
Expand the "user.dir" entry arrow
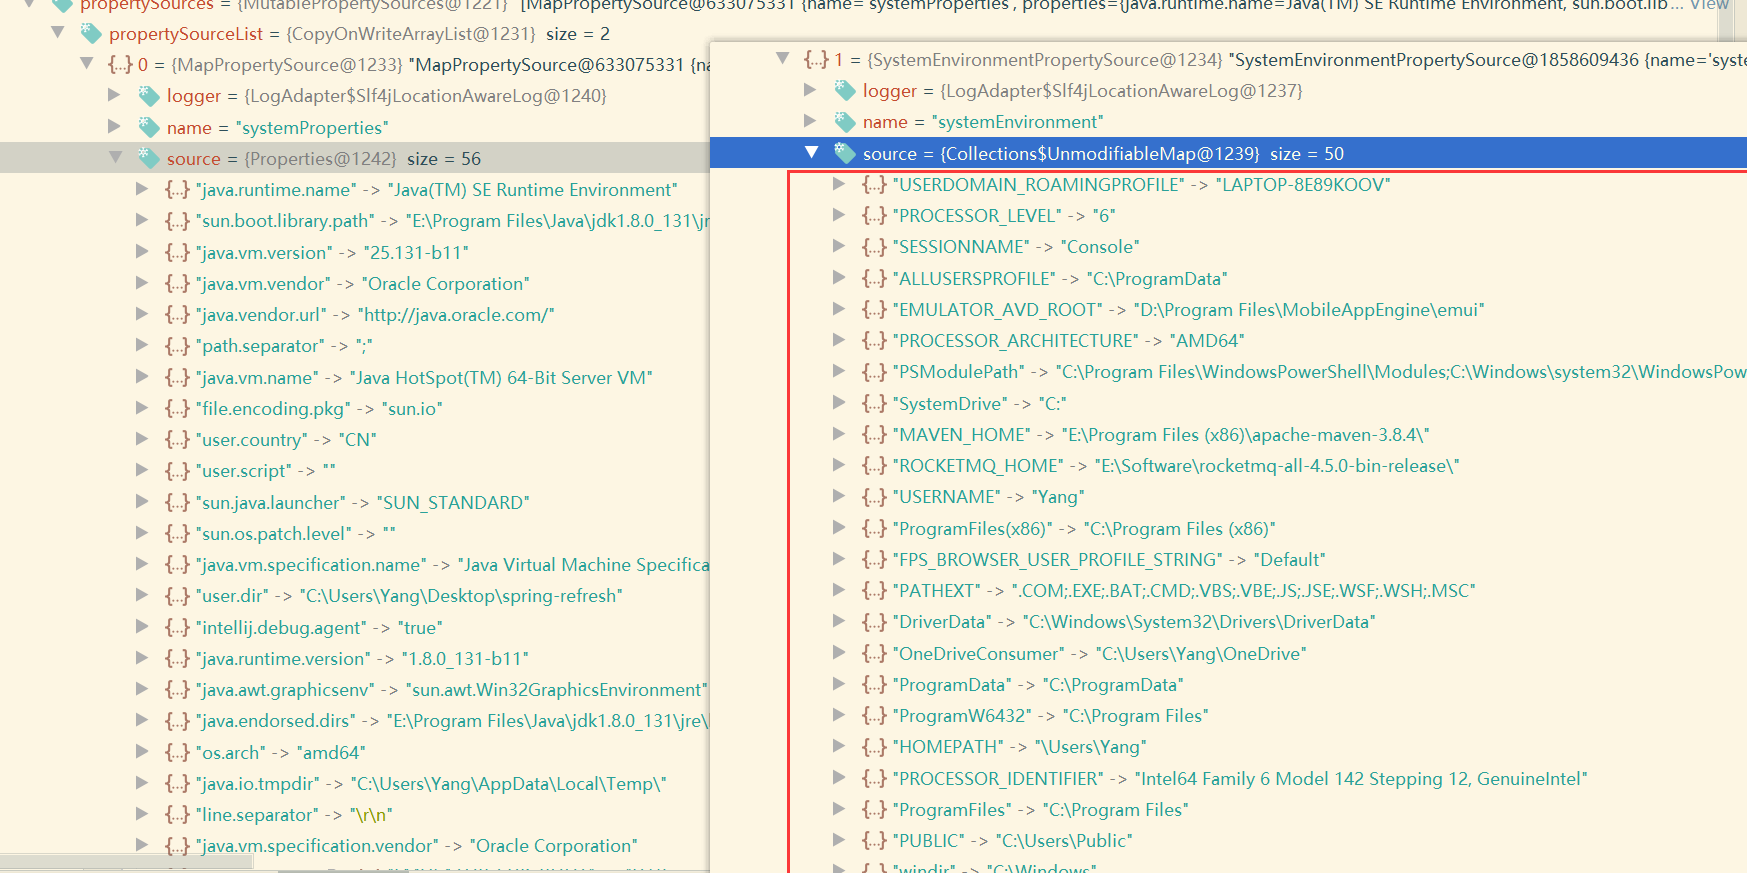[x=142, y=595]
